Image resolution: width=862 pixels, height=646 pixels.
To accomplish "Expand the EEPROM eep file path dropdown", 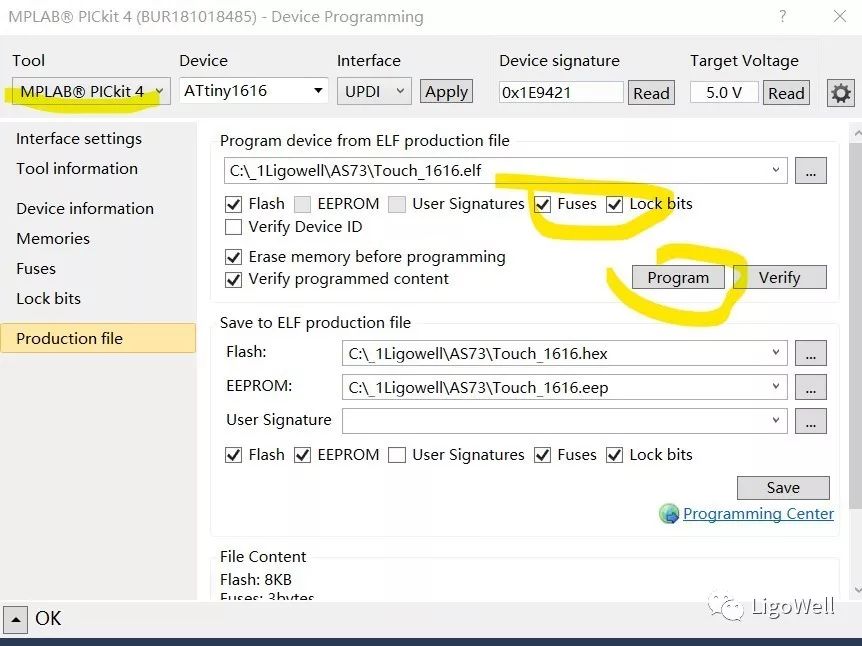I will pyautogui.click(x=776, y=387).
